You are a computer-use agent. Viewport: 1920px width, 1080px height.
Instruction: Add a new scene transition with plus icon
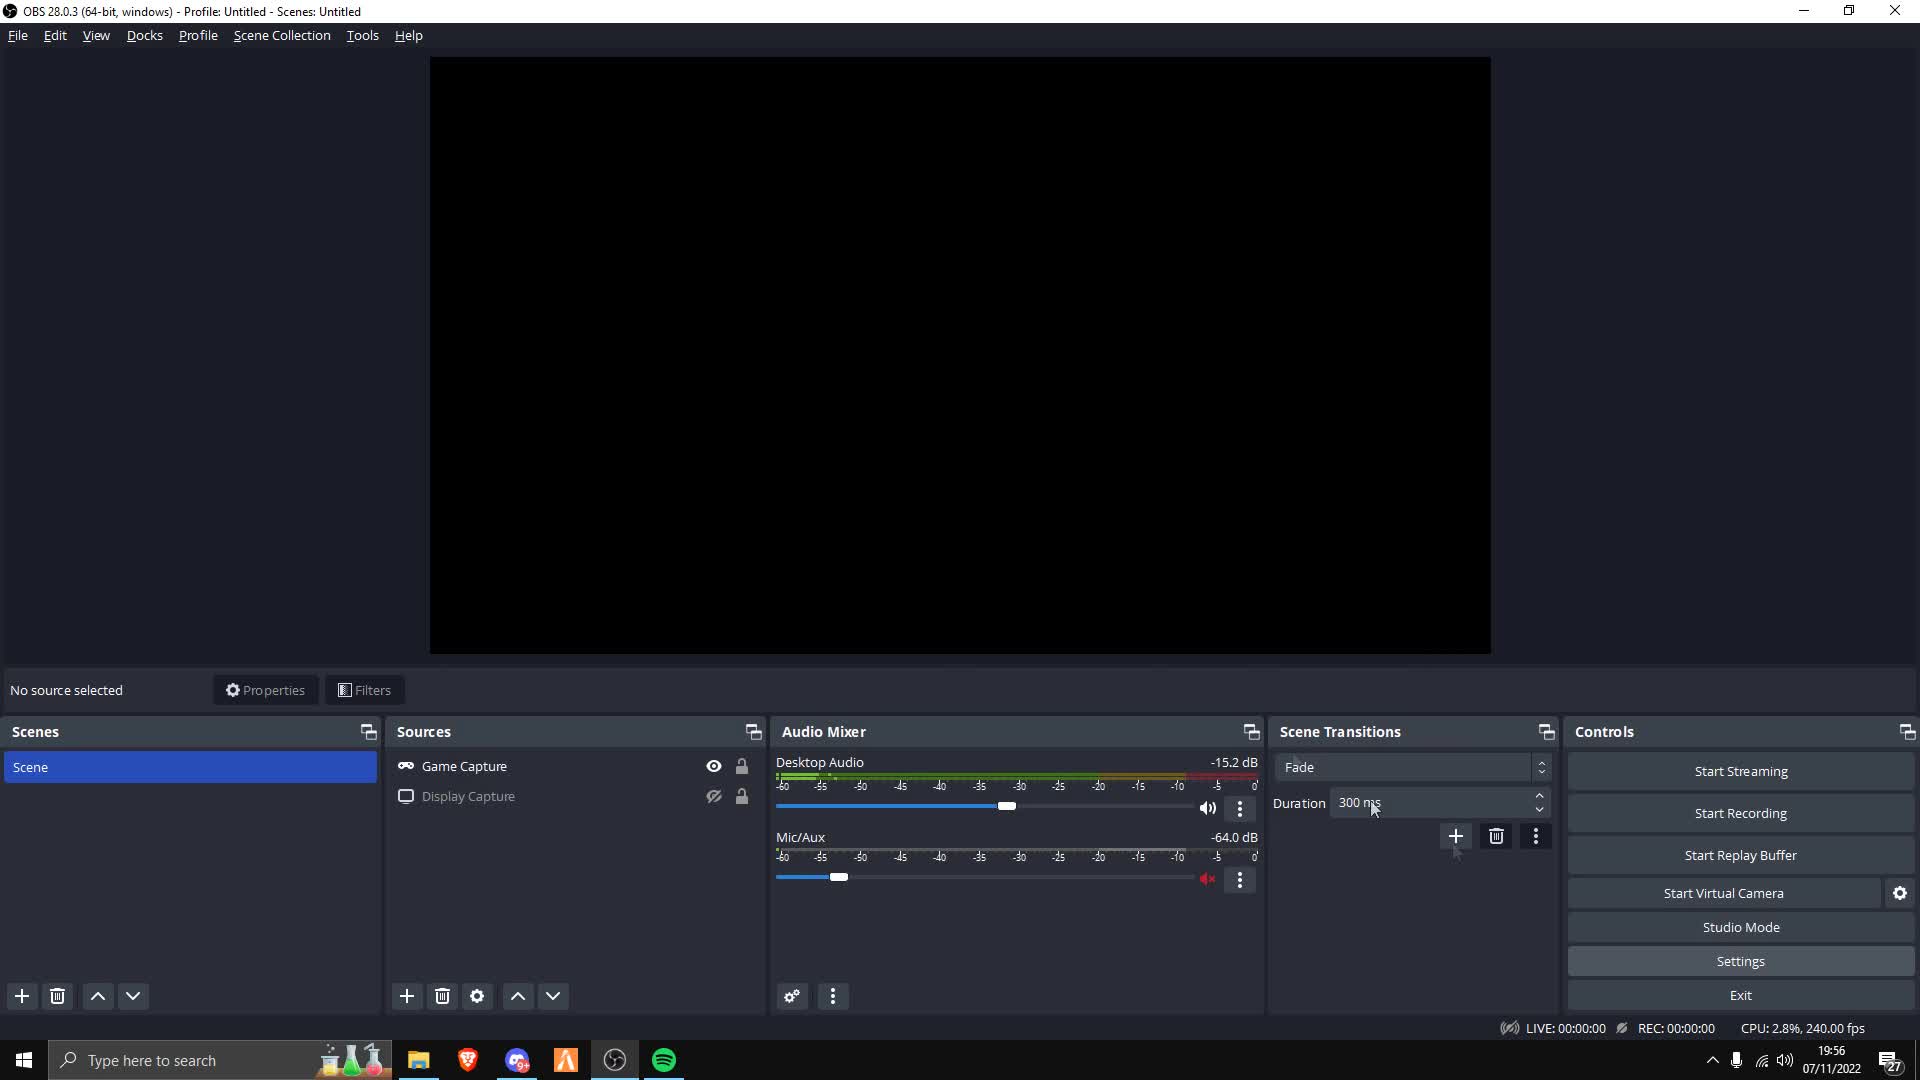tap(1456, 836)
